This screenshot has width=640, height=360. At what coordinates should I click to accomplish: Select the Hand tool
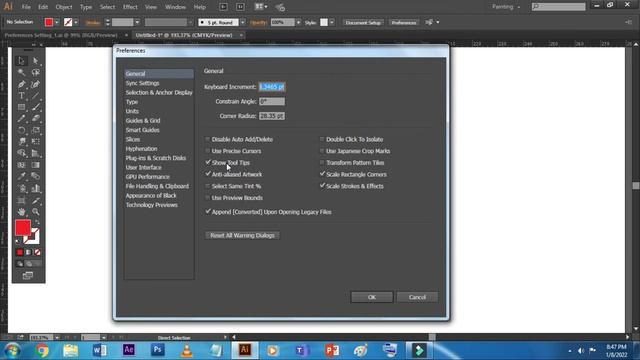pos(21,212)
